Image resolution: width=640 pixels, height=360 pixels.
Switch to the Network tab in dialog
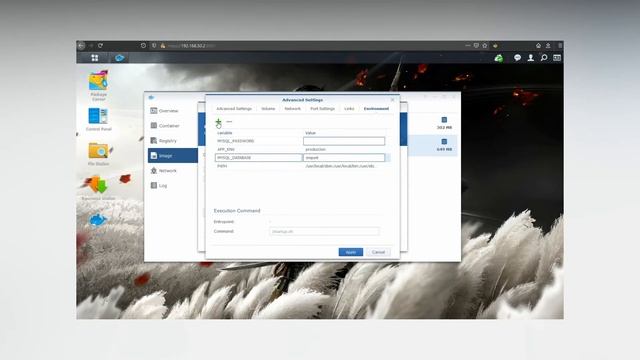[293, 109]
